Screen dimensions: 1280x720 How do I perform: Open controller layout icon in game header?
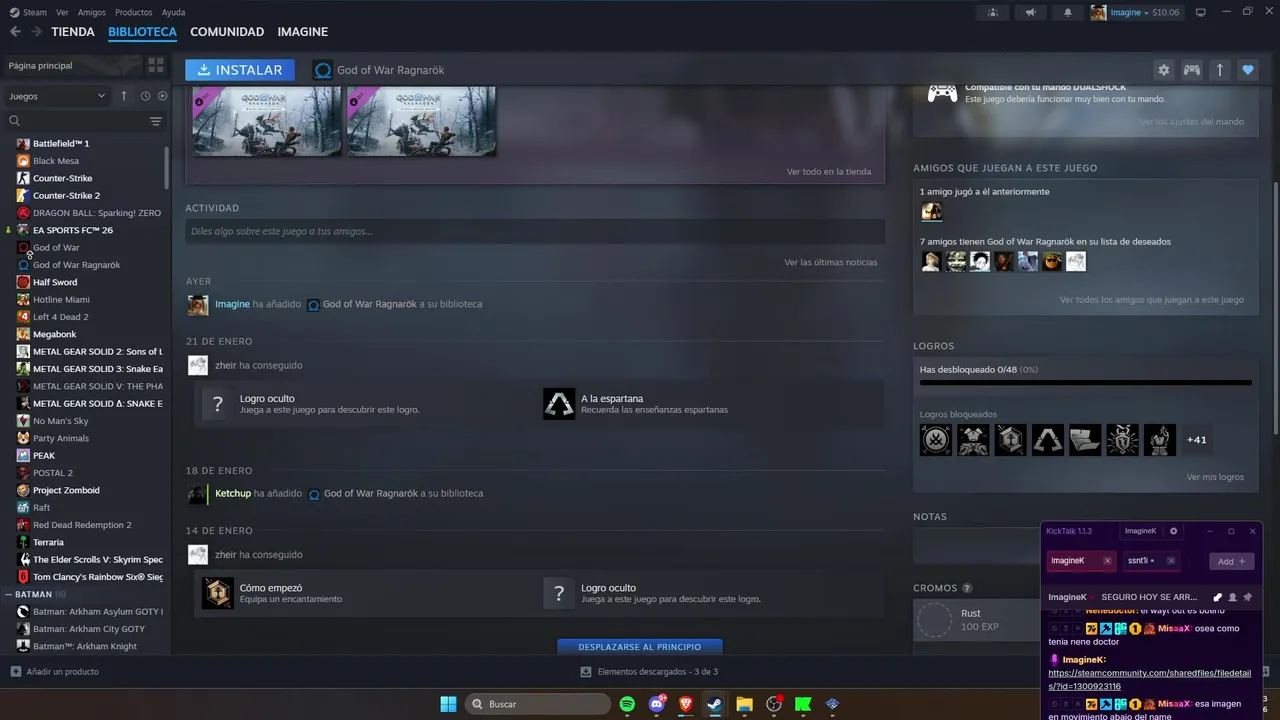(x=1192, y=70)
